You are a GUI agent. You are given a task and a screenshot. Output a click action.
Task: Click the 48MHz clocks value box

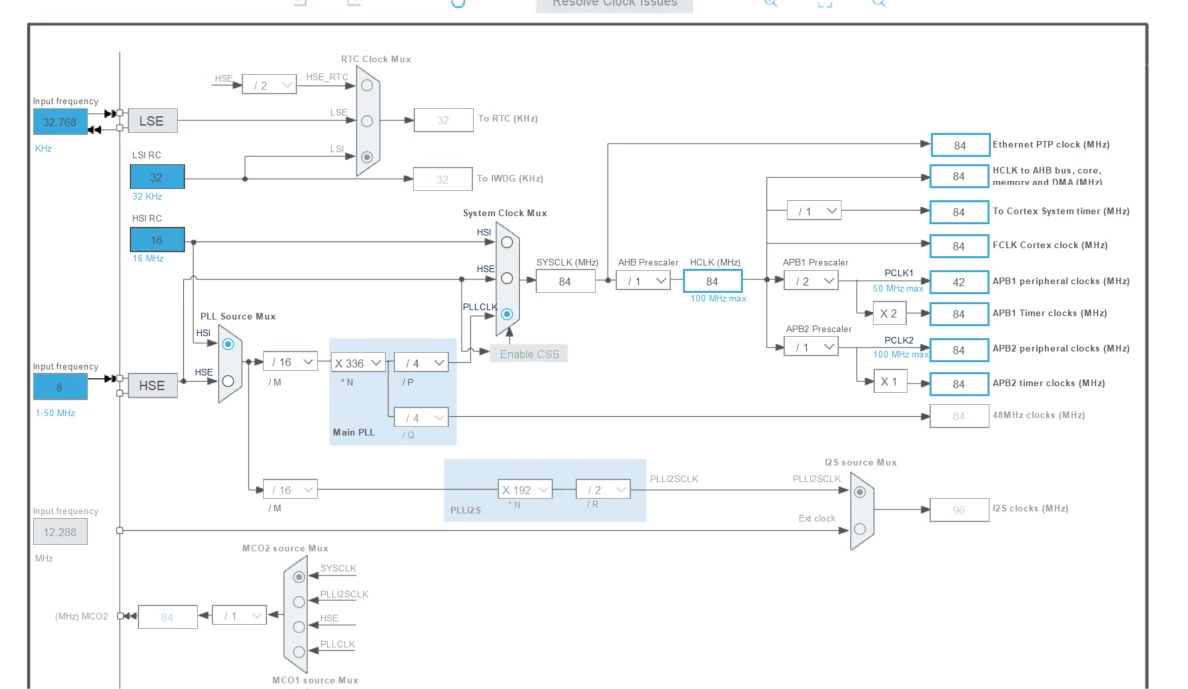(x=959, y=416)
